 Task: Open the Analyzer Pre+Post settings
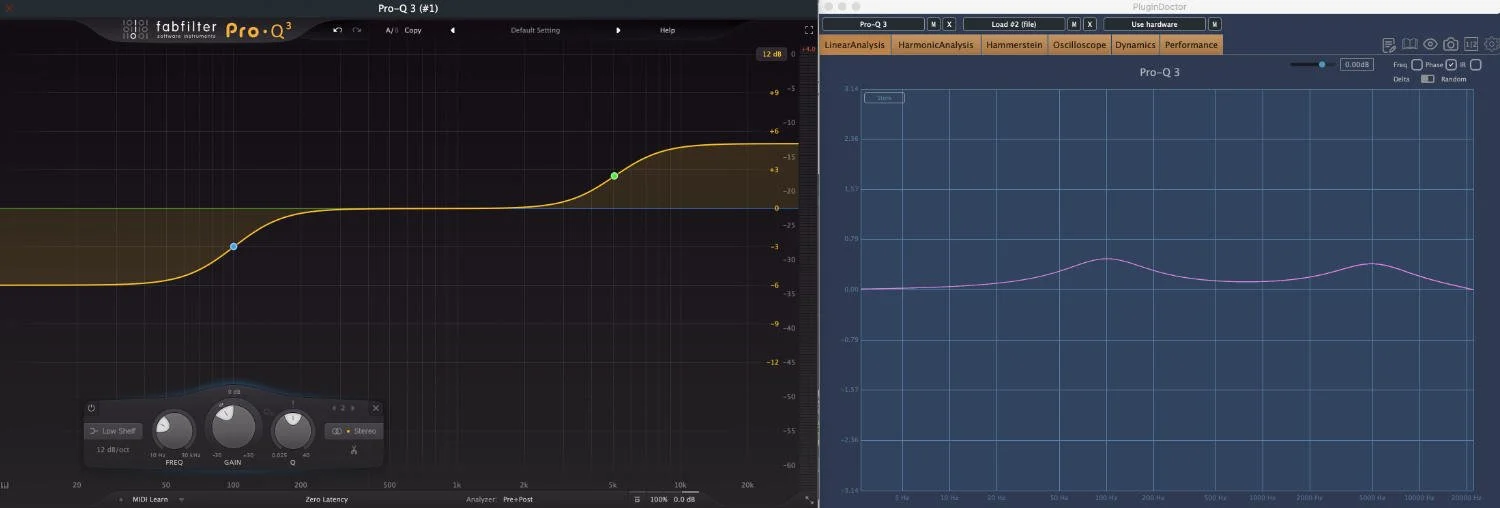tap(518, 499)
